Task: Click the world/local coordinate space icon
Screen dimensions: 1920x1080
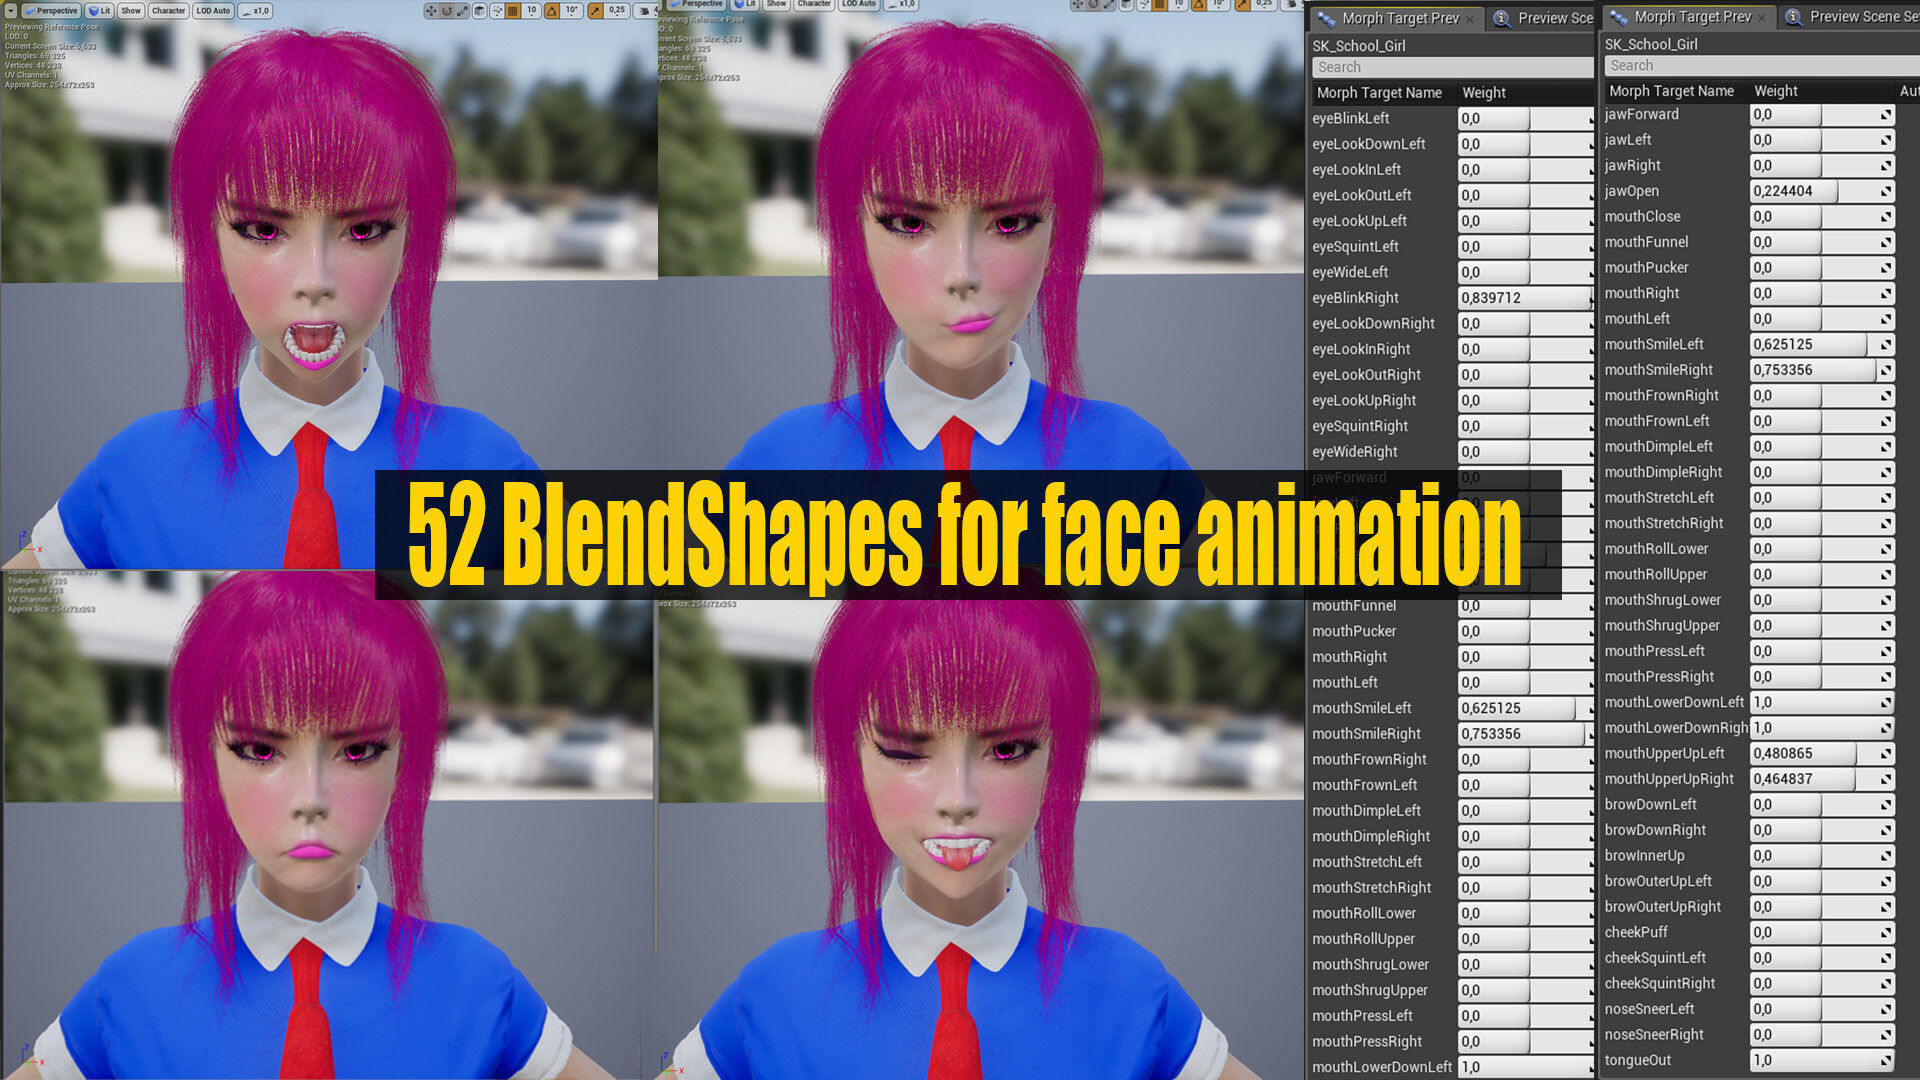Action: [480, 11]
